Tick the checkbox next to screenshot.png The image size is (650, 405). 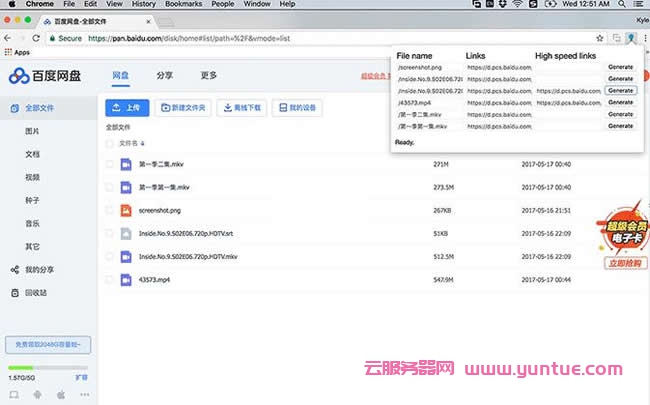[109, 210]
